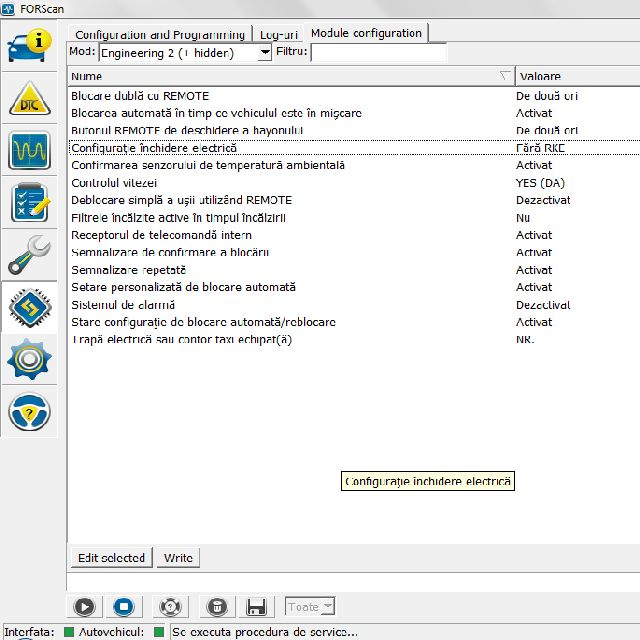
Task: Open the steering wheel help section
Action: click(29, 411)
